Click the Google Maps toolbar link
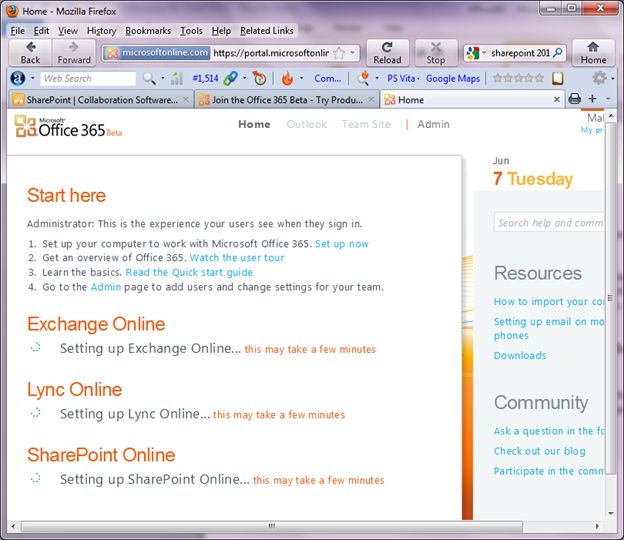624x540 pixels. [x=453, y=78]
